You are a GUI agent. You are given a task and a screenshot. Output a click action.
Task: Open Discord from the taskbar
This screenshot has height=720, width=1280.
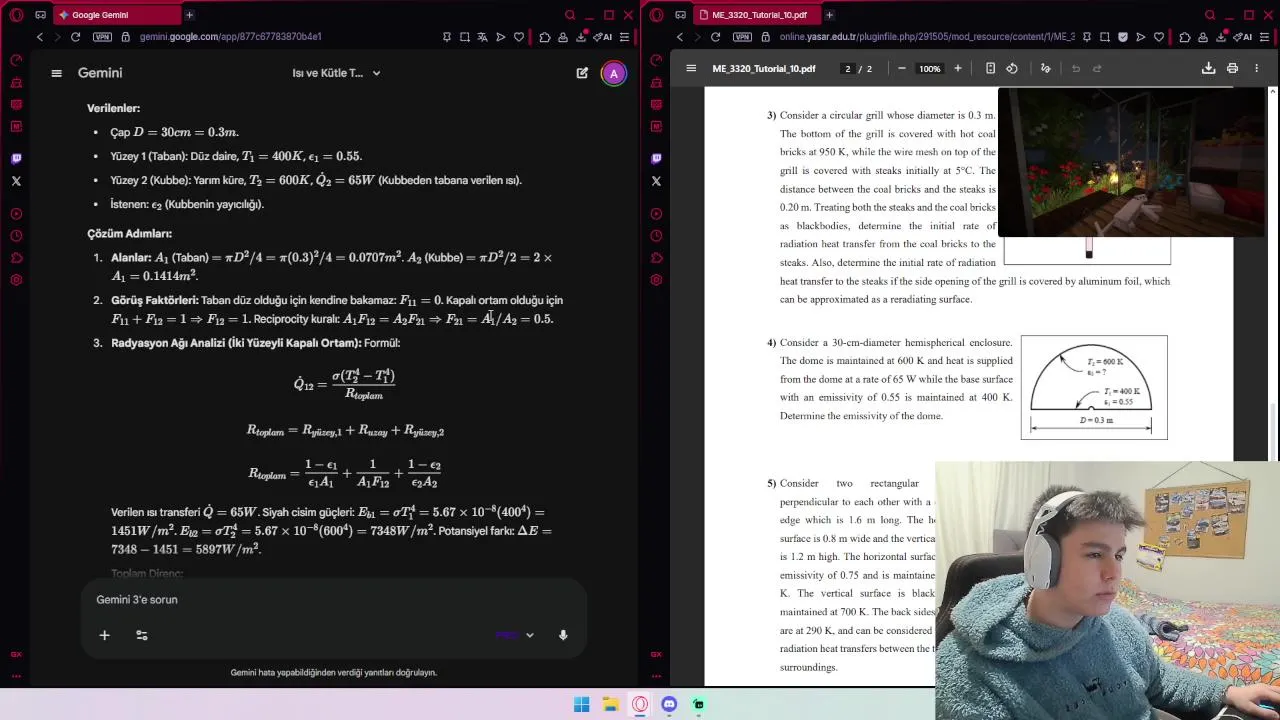point(669,704)
